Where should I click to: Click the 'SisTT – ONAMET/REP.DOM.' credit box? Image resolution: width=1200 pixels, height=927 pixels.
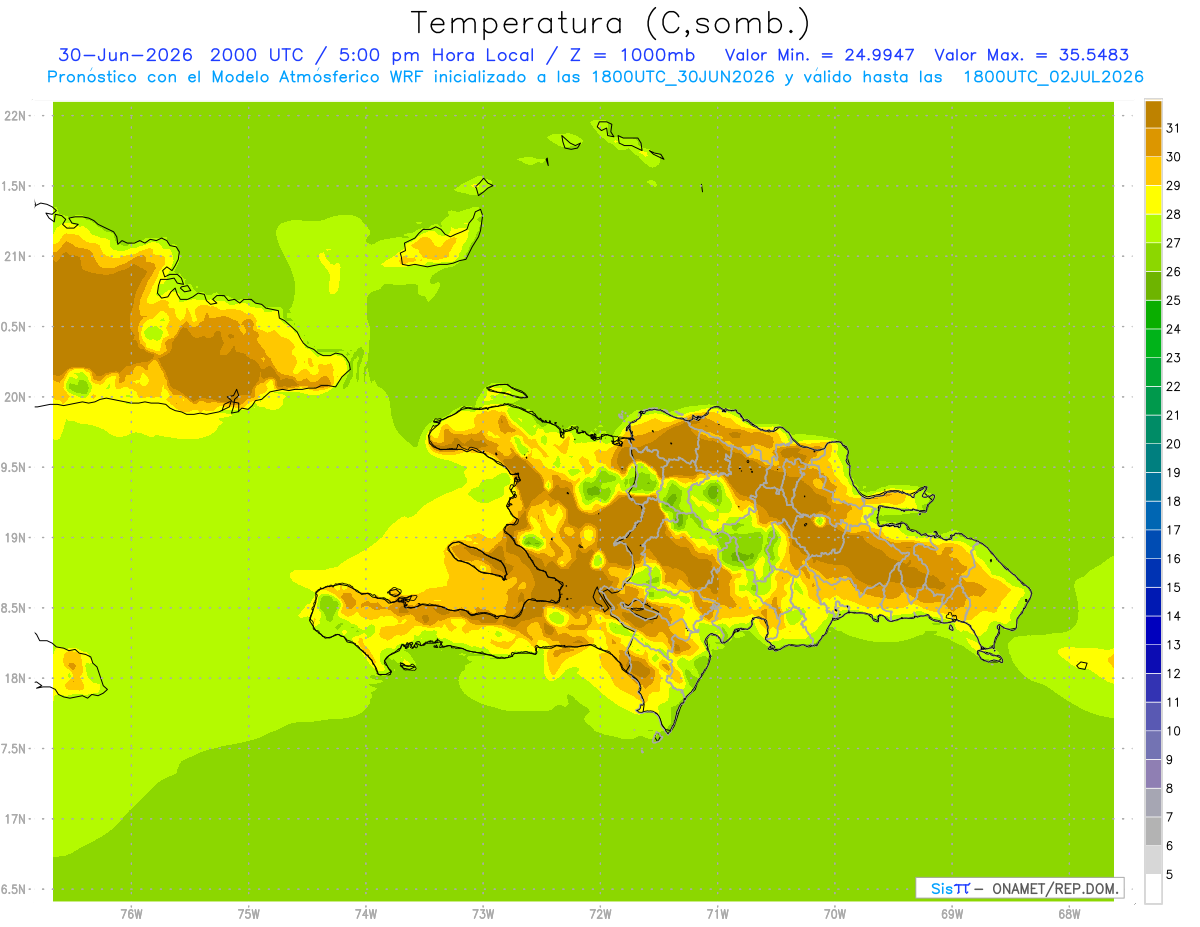coord(1019,888)
